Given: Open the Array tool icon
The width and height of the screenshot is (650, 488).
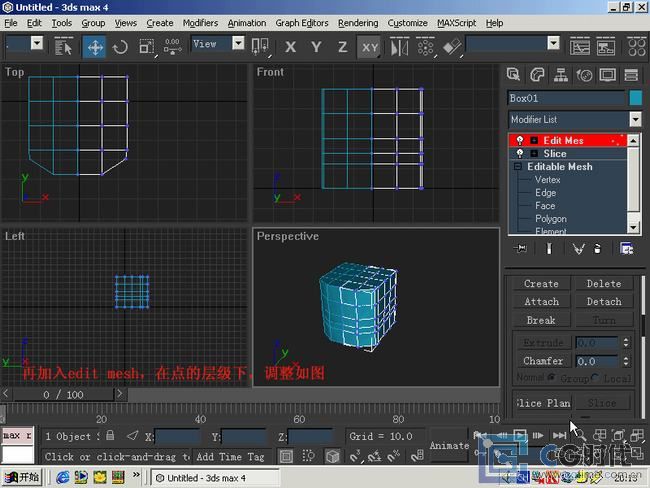Looking at the screenshot, I should 426,47.
